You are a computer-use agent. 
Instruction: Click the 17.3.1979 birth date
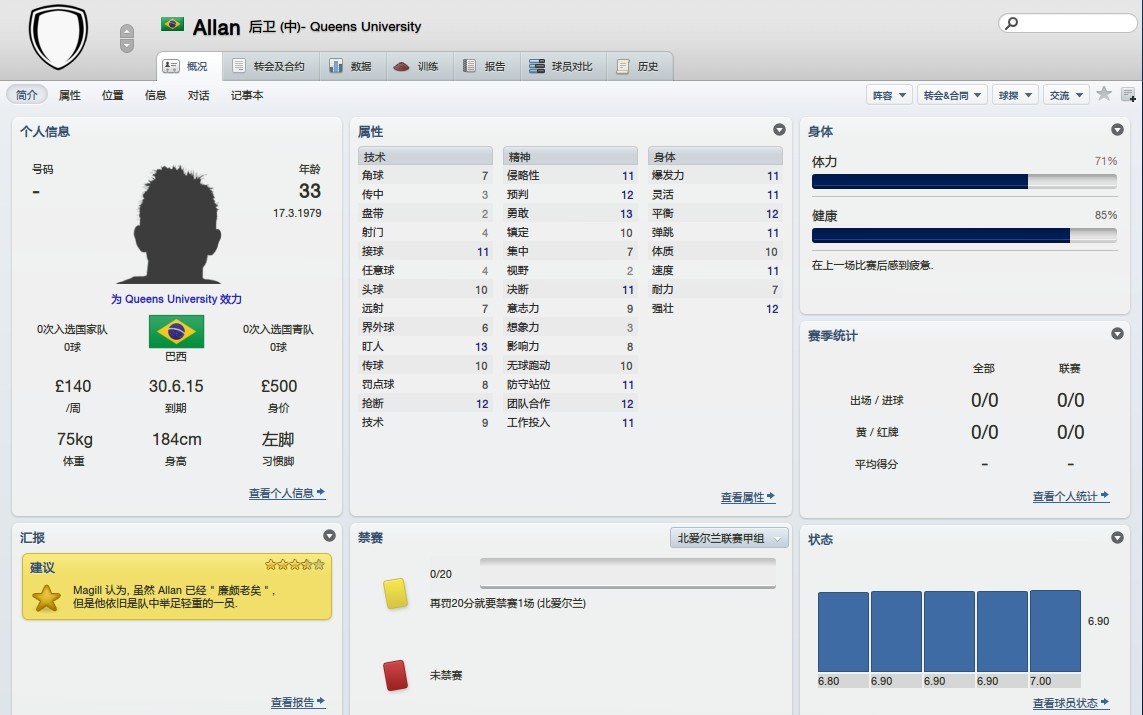coord(297,213)
